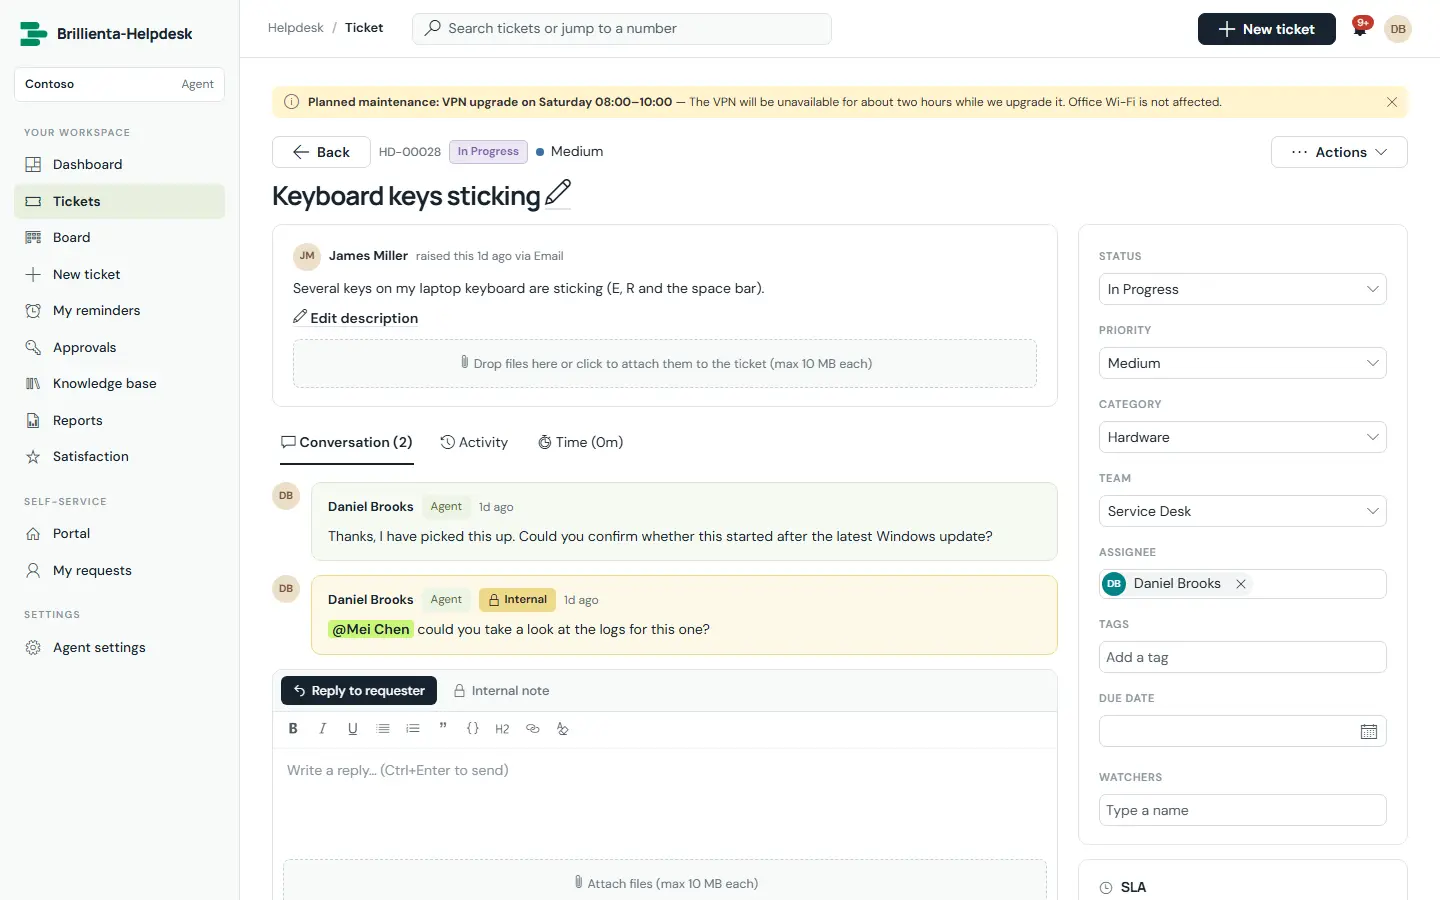
Task: Open the Priority dropdown showing Medium
Action: click(x=1242, y=363)
